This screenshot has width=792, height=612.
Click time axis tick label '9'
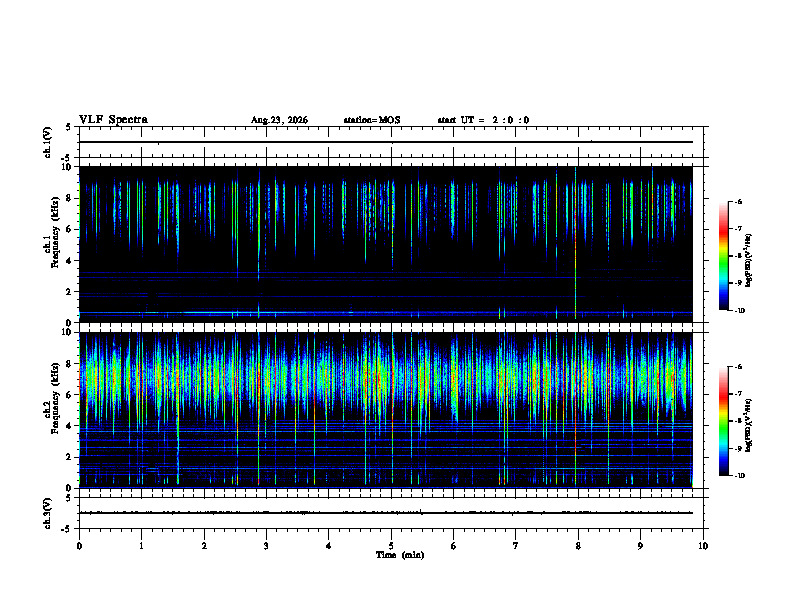[640, 546]
